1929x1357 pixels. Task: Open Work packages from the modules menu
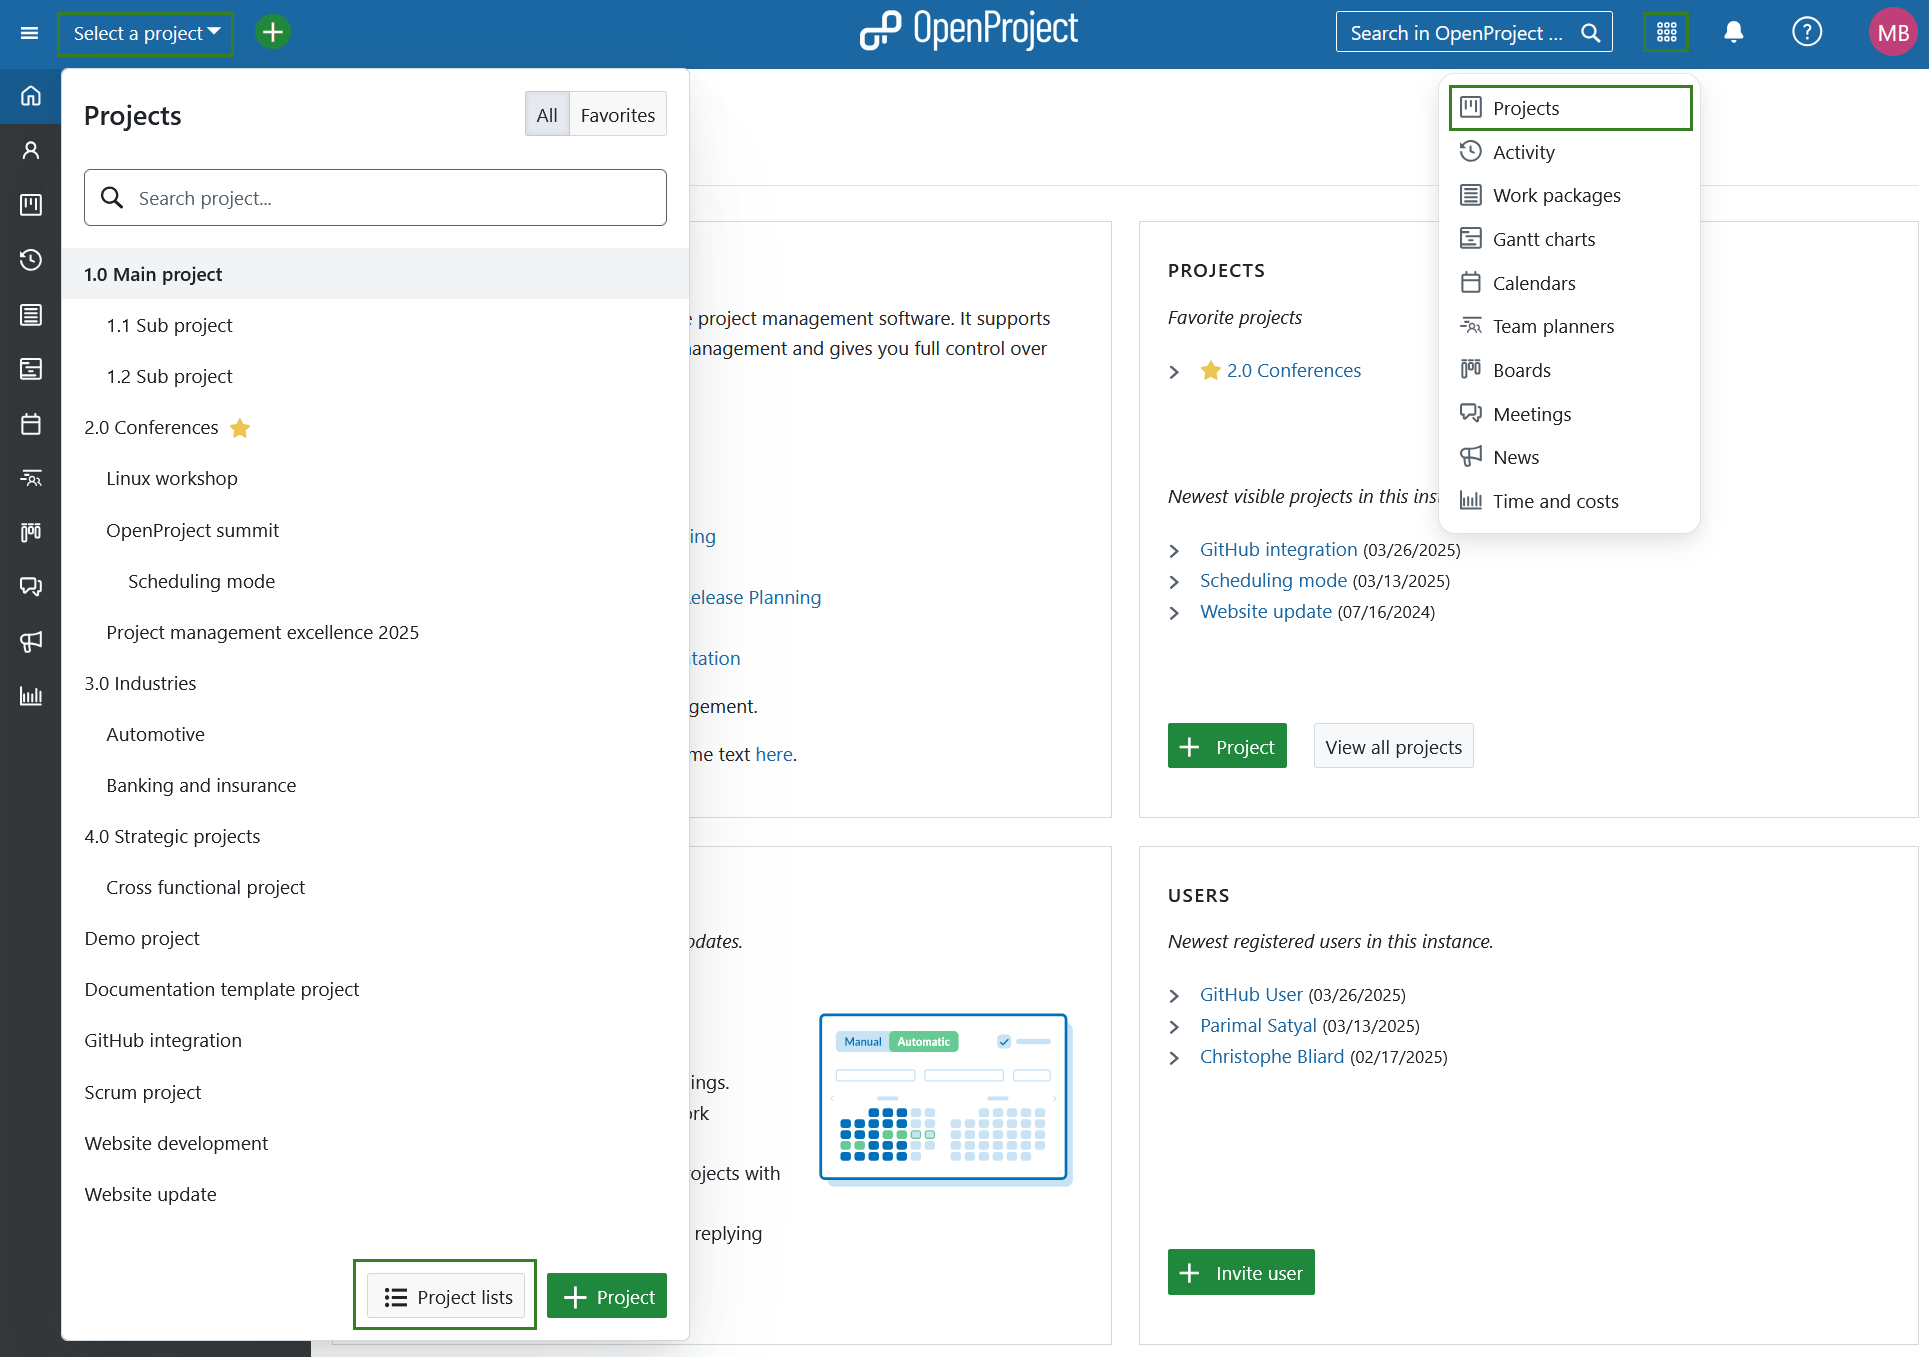pyautogui.click(x=1555, y=195)
